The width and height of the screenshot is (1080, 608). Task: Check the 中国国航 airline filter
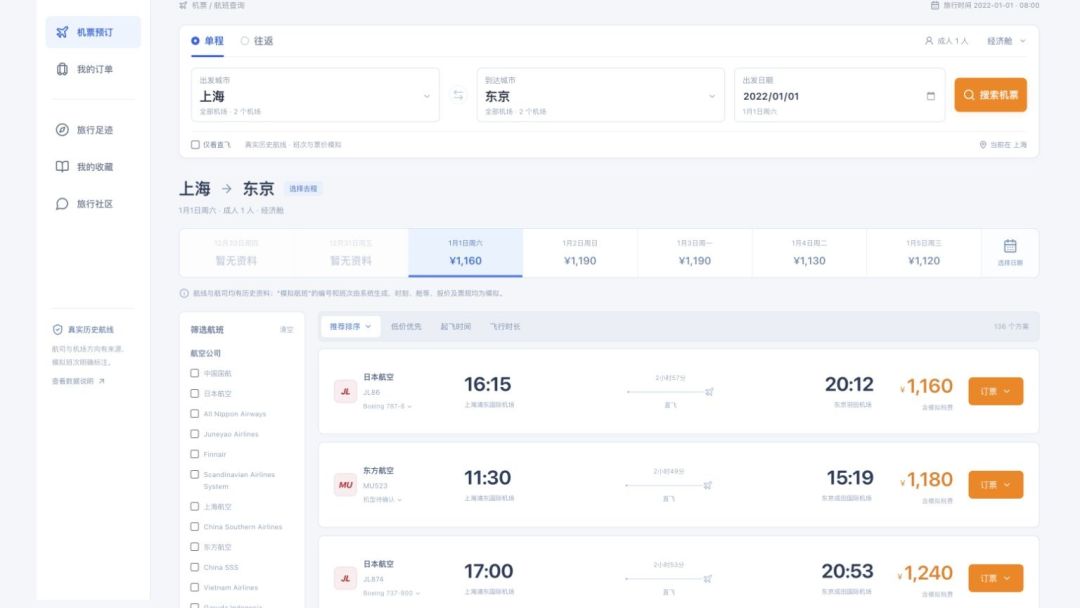point(195,373)
